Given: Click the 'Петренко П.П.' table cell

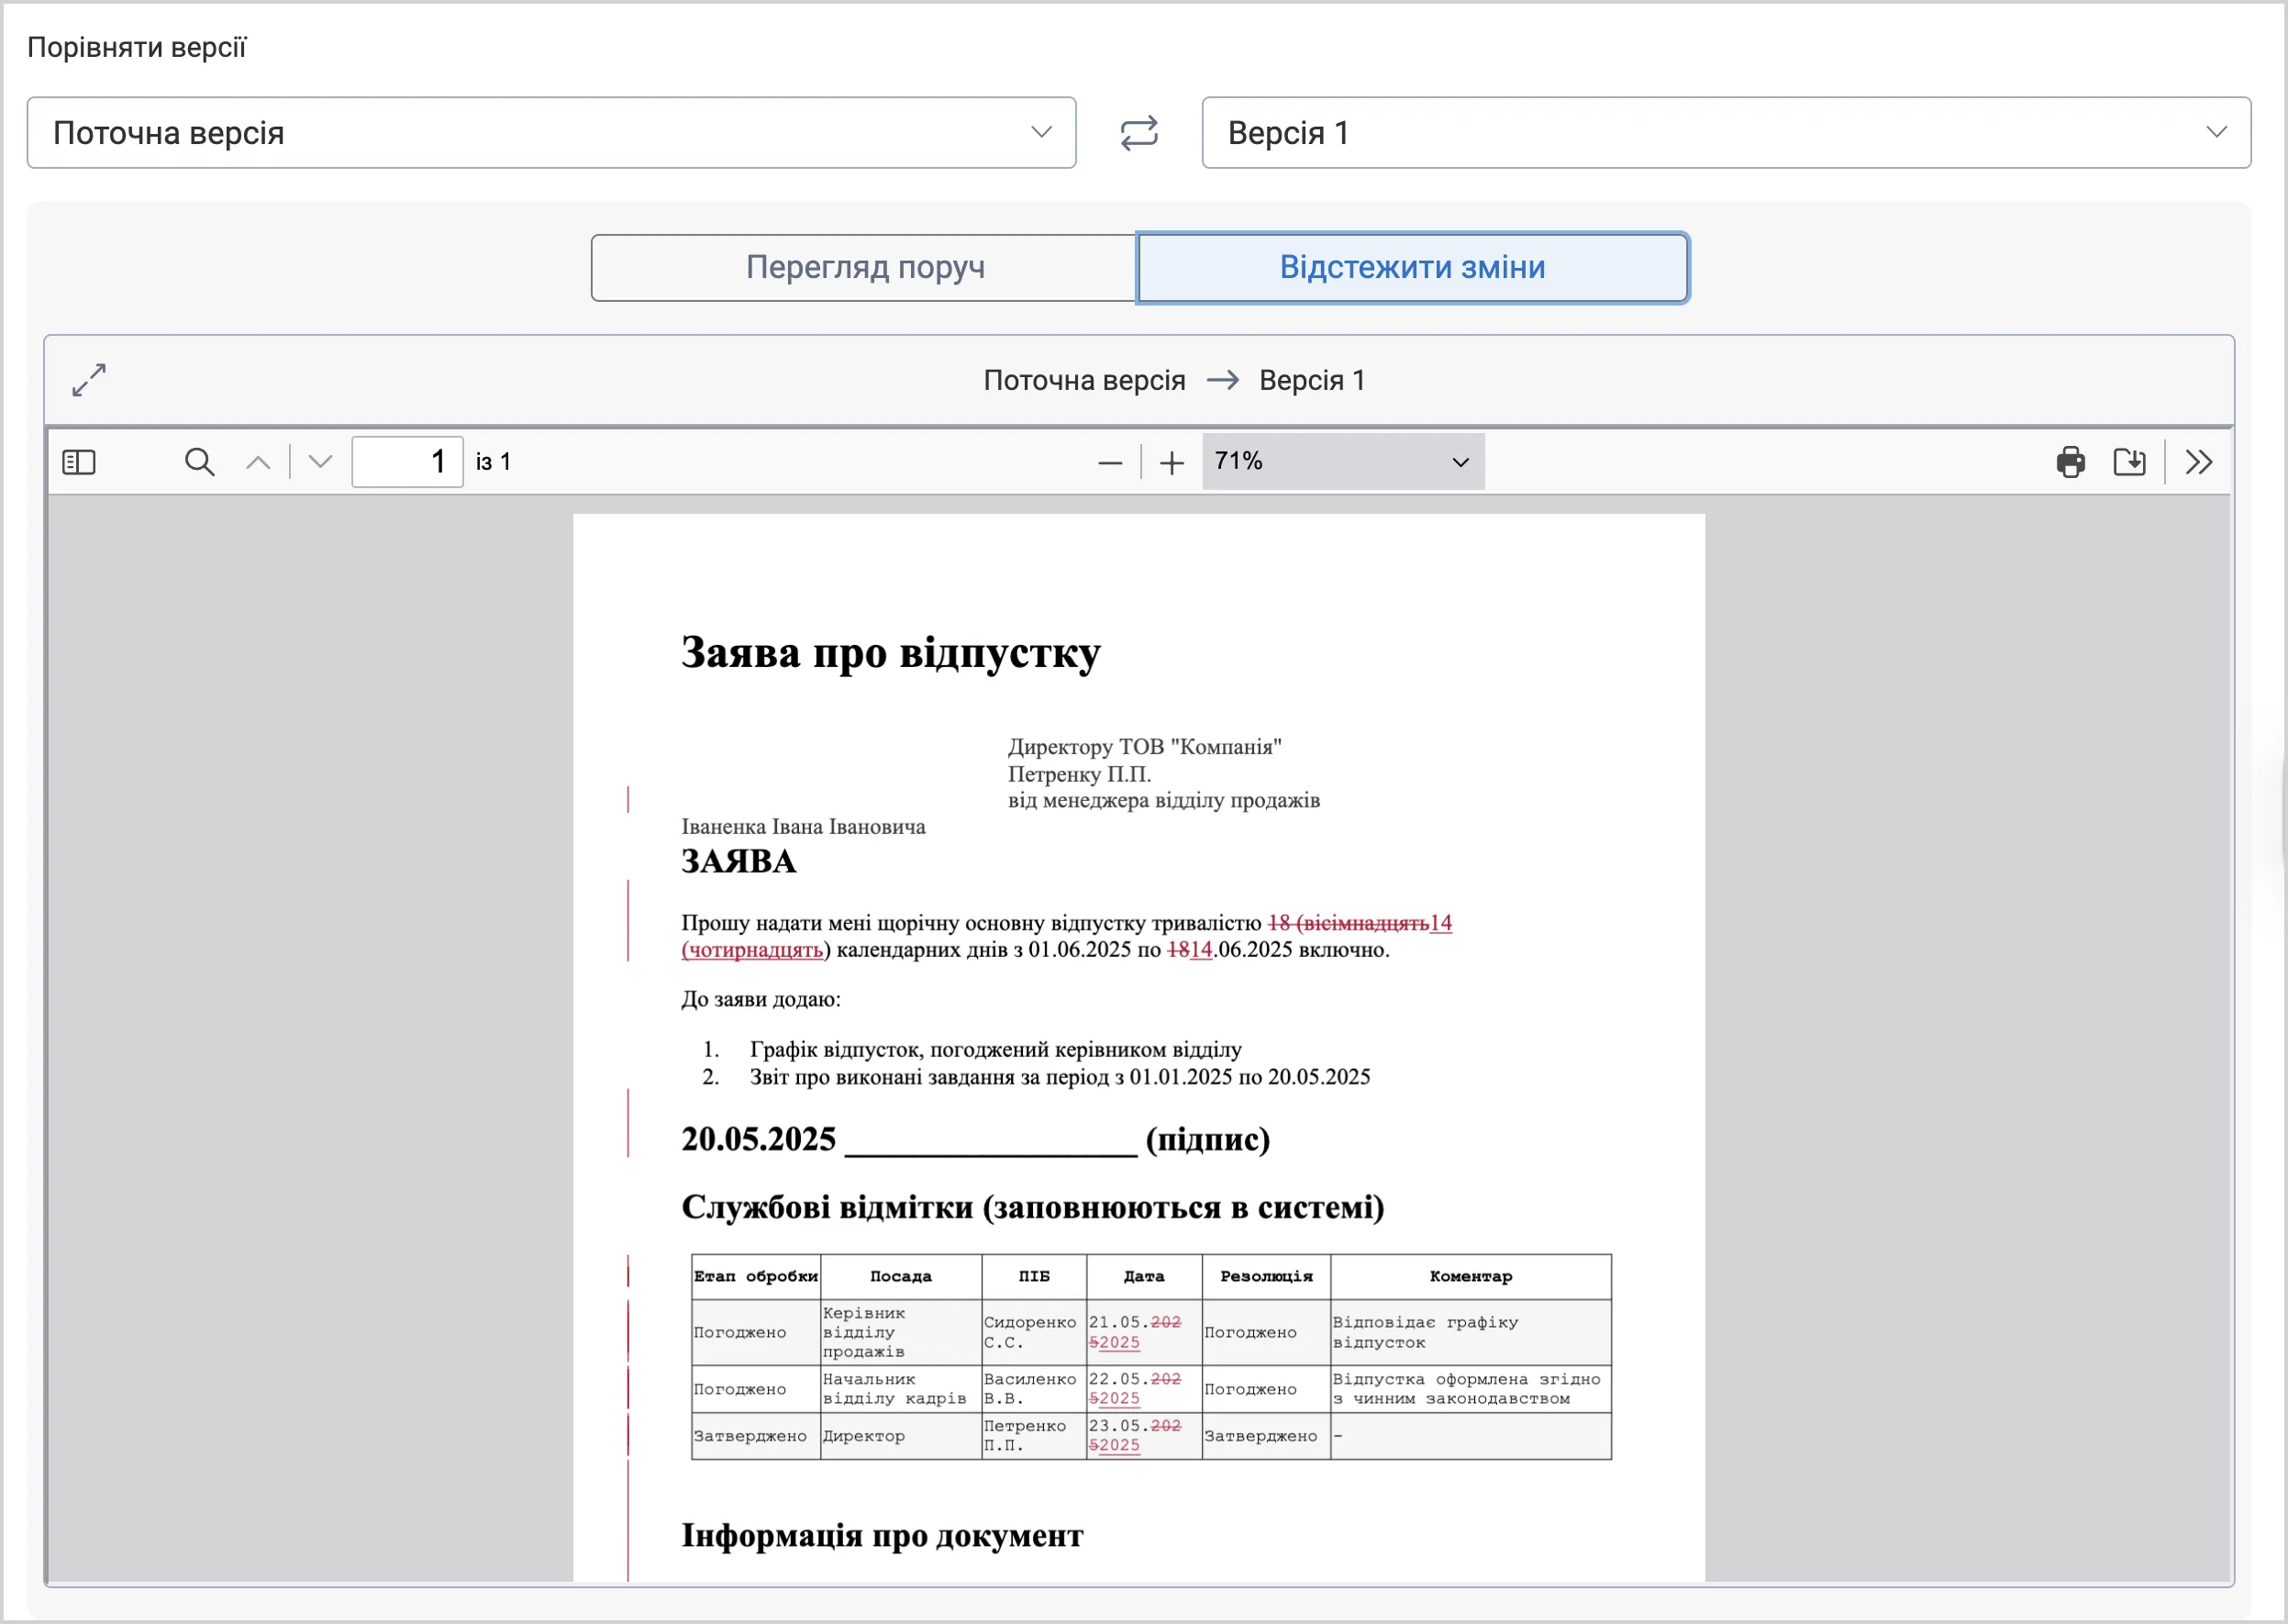Looking at the screenshot, I should coord(1032,1436).
